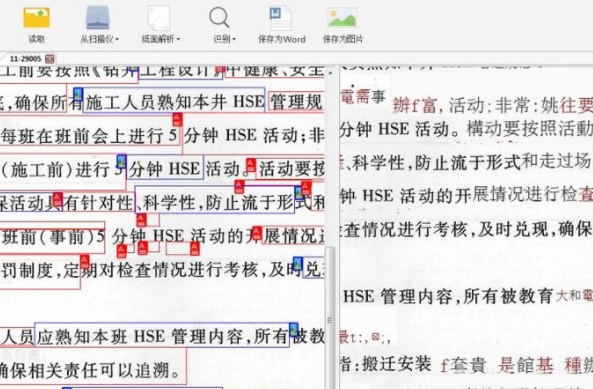This screenshot has width=593, height=389.
Task: Click recognized text 分钟 HSE 活动 in result pane
Action: (x=399, y=129)
